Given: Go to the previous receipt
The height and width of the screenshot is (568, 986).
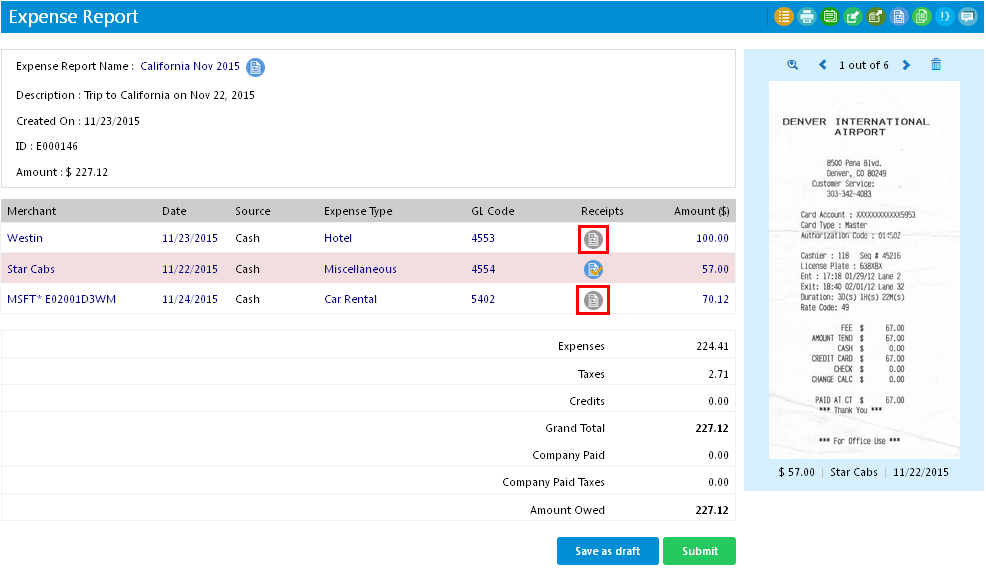Looking at the screenshot, I should pyautogui.click(x=823, y=65).
